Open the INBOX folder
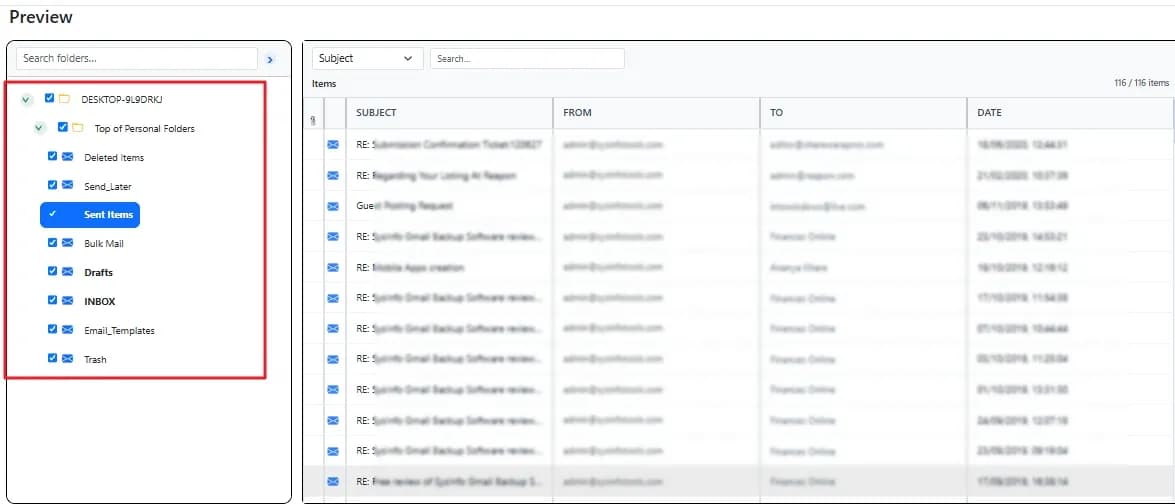 pos(100,301)
